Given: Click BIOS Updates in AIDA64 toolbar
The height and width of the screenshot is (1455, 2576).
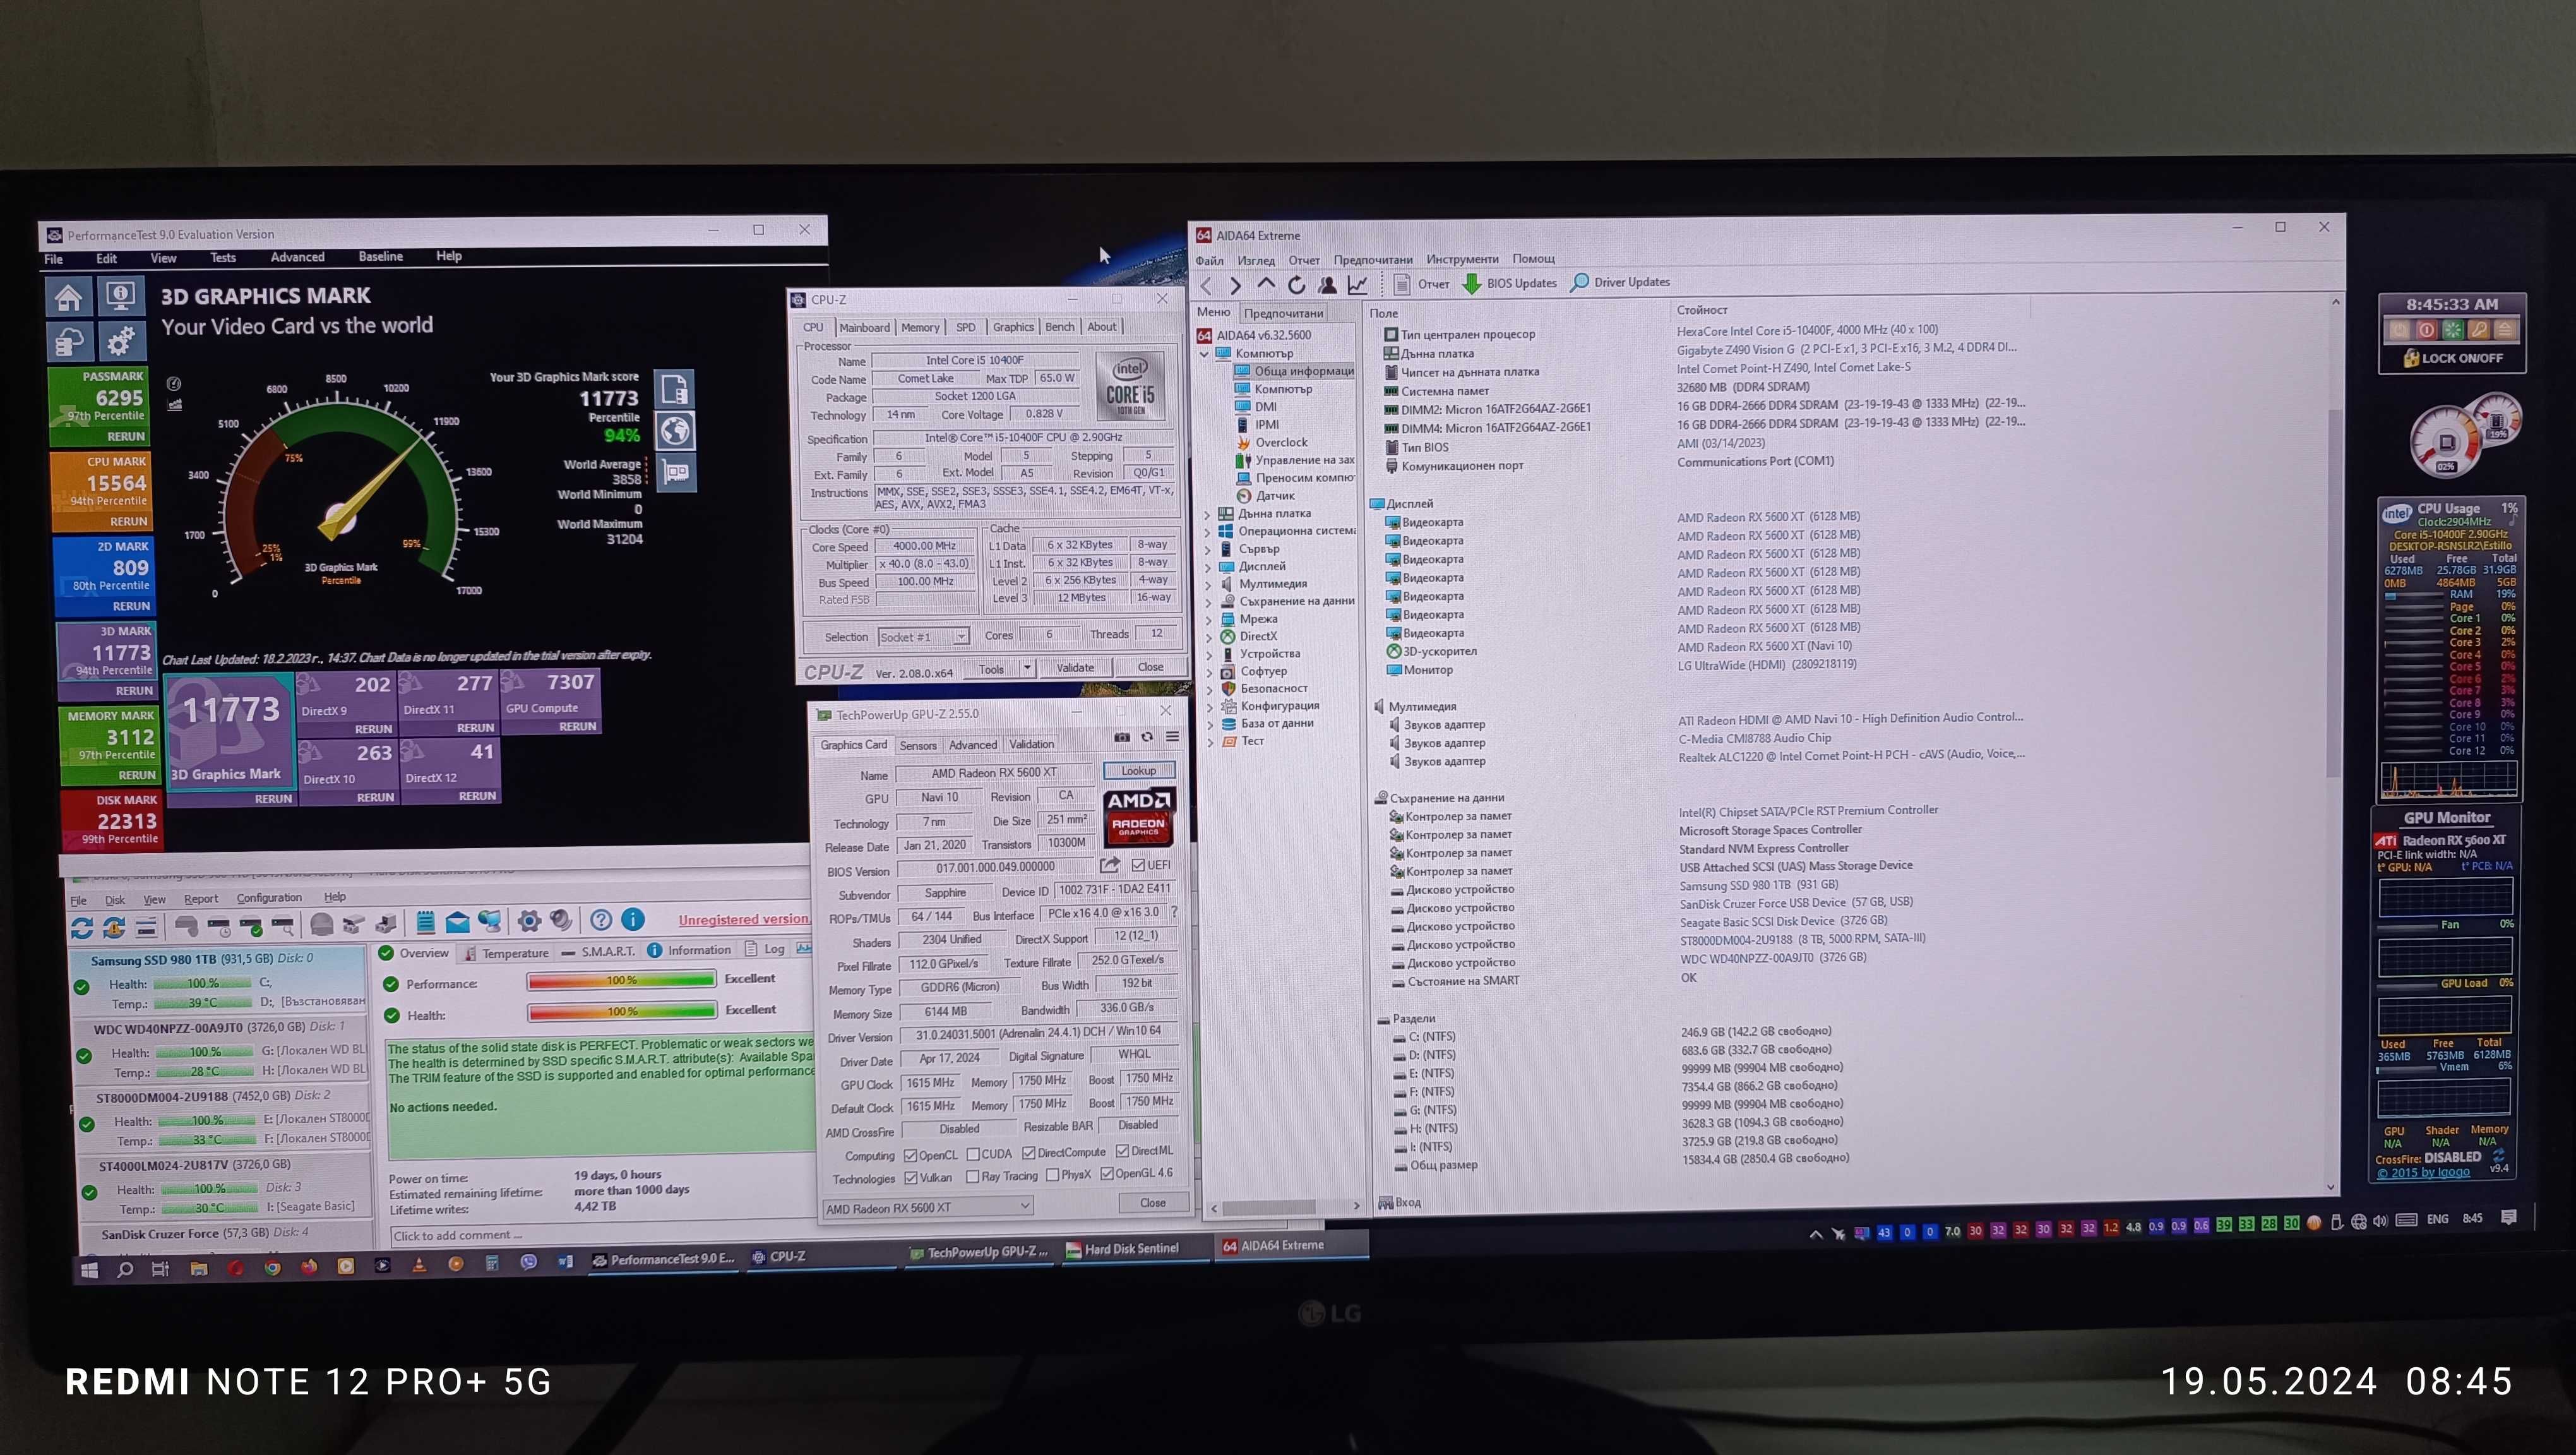Looking at the screenshot, I should coord(1510,283).
